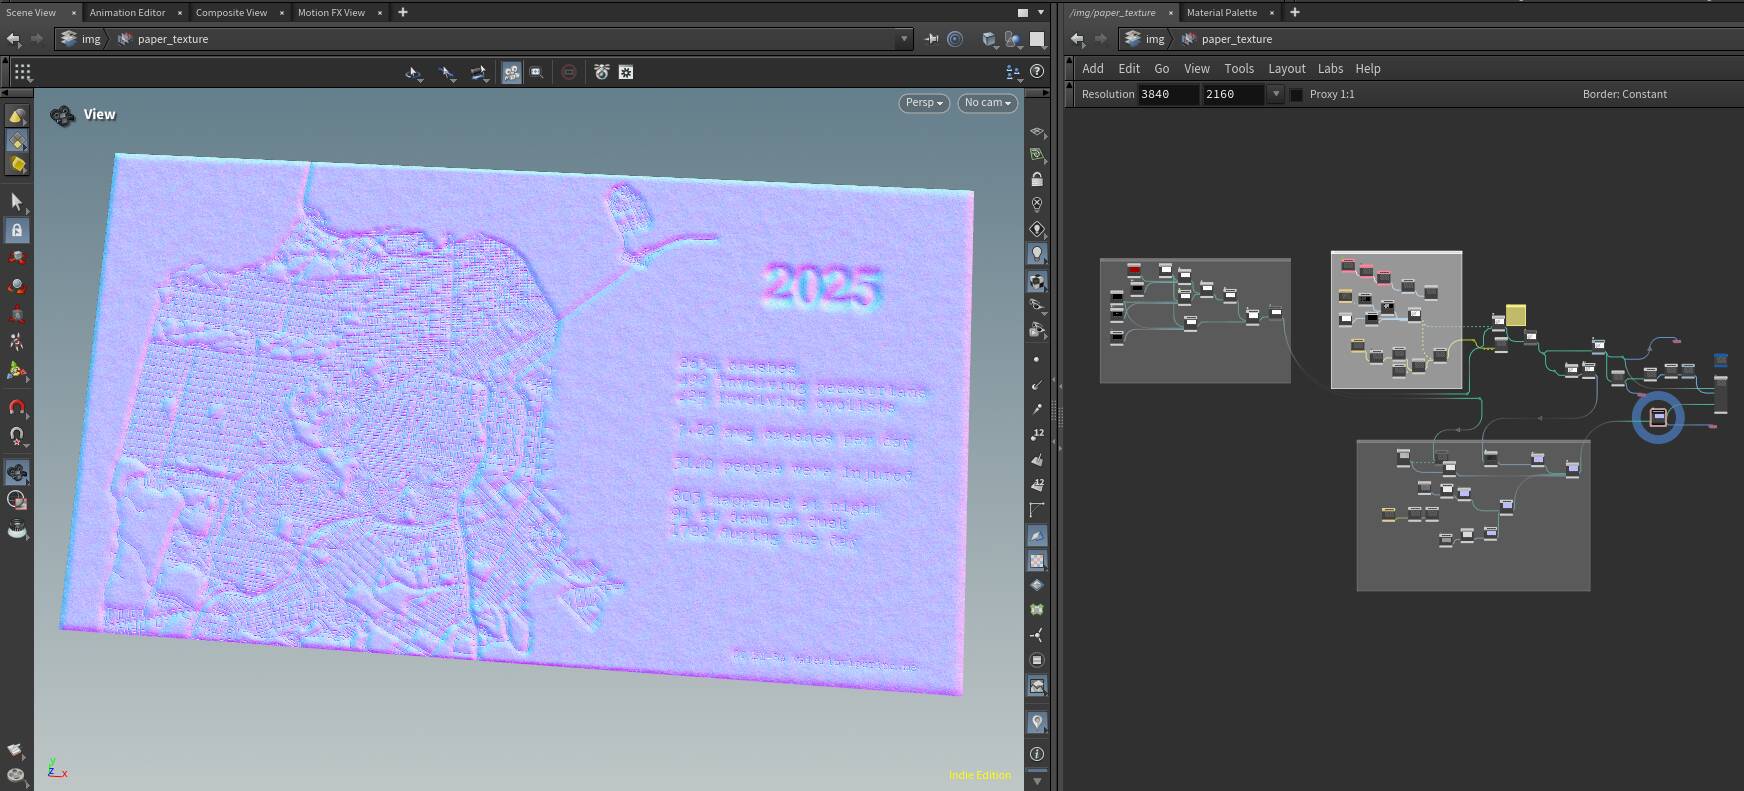This screenshot has height=791, width=1744.
Task: Open the Persp viewport dropdown
Action: pyautogui.click(x=923, y=103)
